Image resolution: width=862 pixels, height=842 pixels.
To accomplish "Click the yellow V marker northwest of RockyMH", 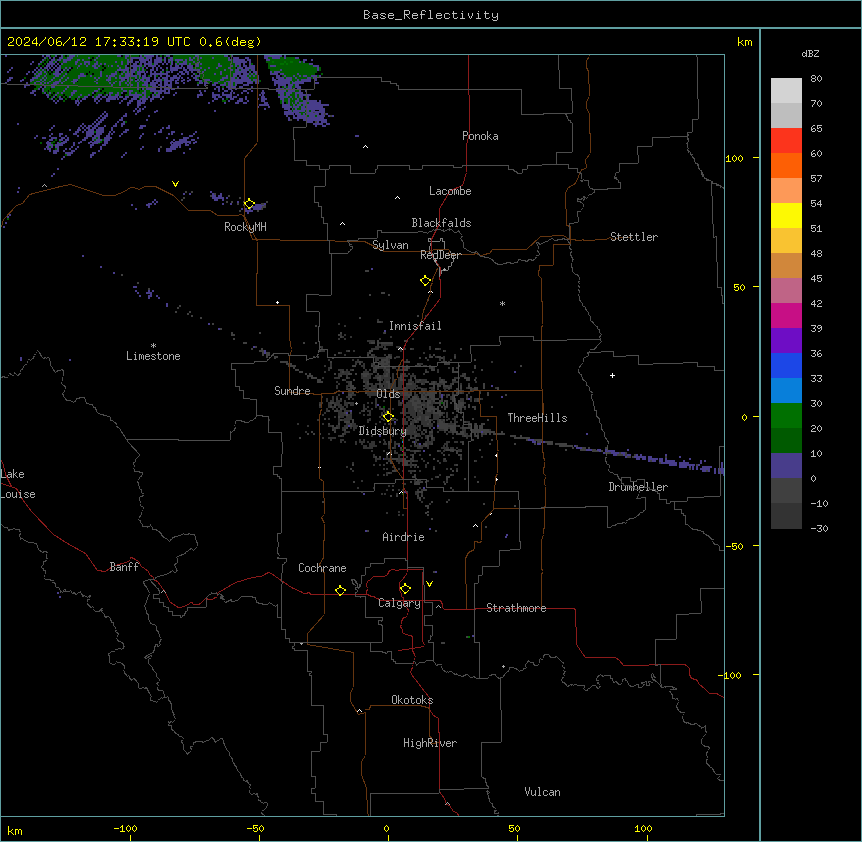I will 175,184.
